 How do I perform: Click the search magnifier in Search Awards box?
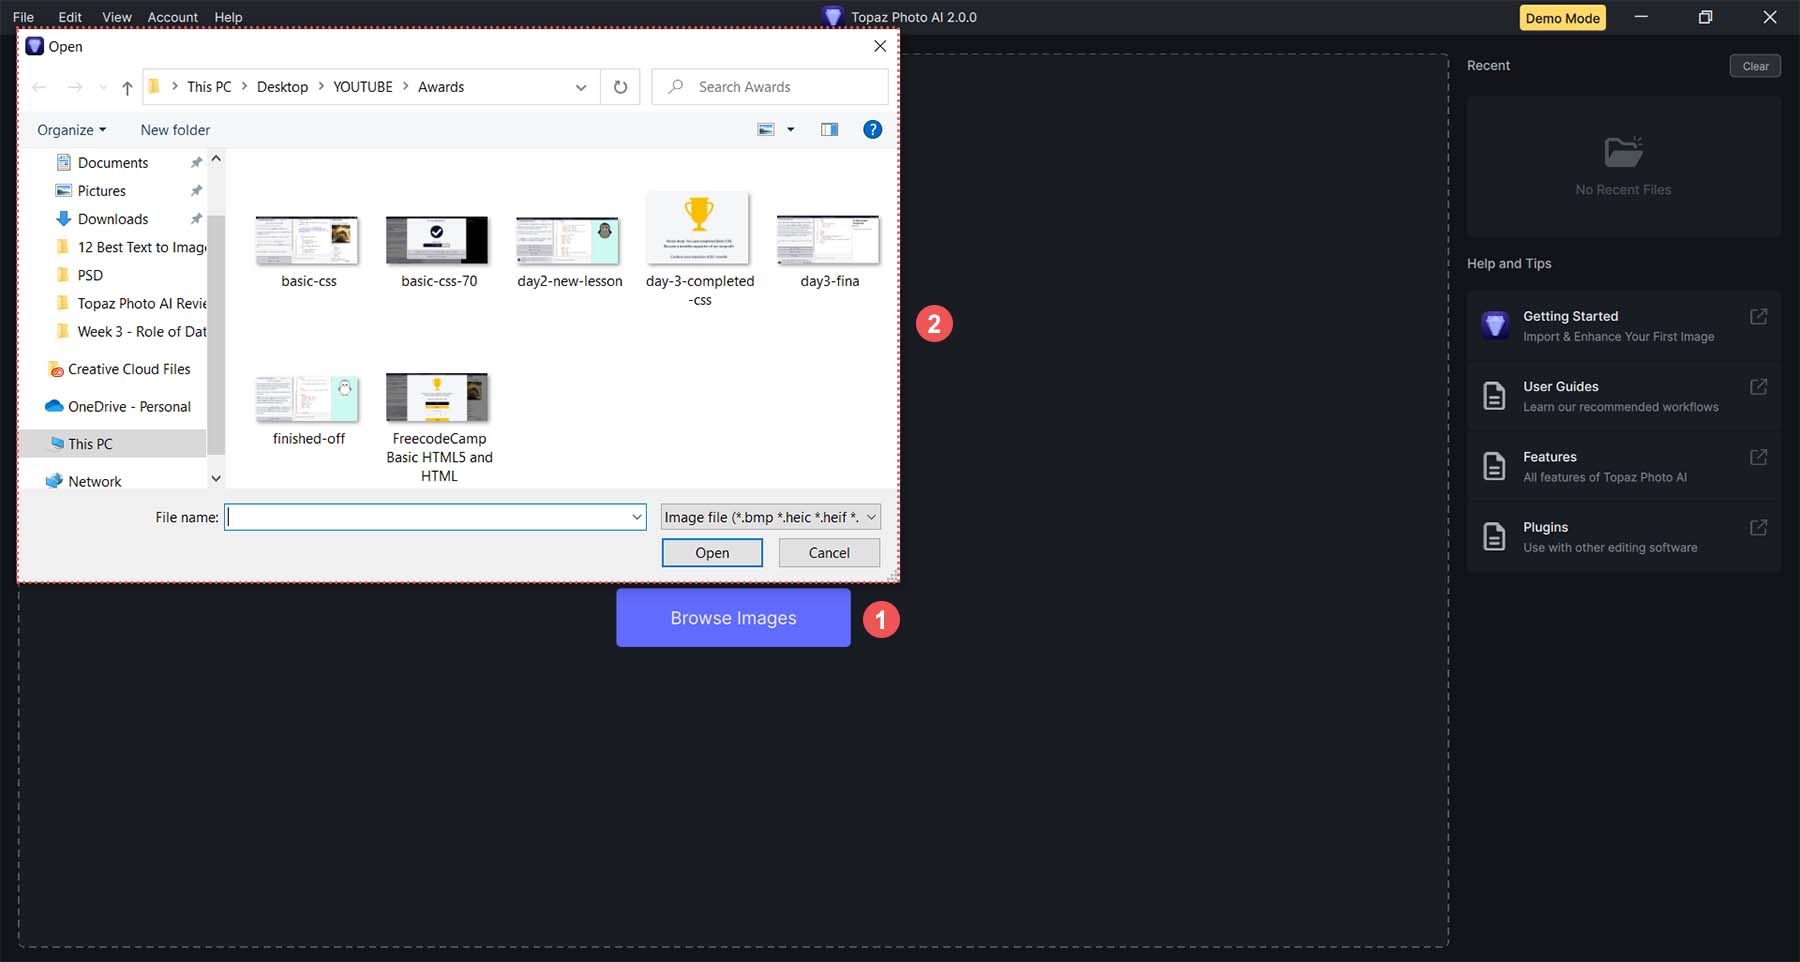[x=676, y=86]
